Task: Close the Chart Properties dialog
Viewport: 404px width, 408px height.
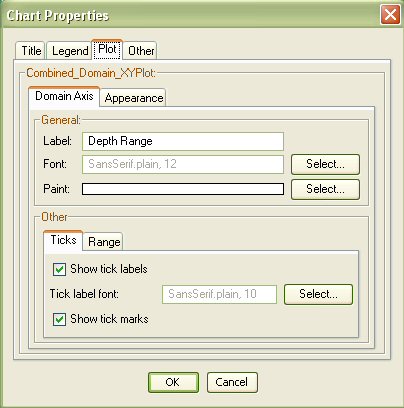Action: pyautogui.click(x=390, y=15)
